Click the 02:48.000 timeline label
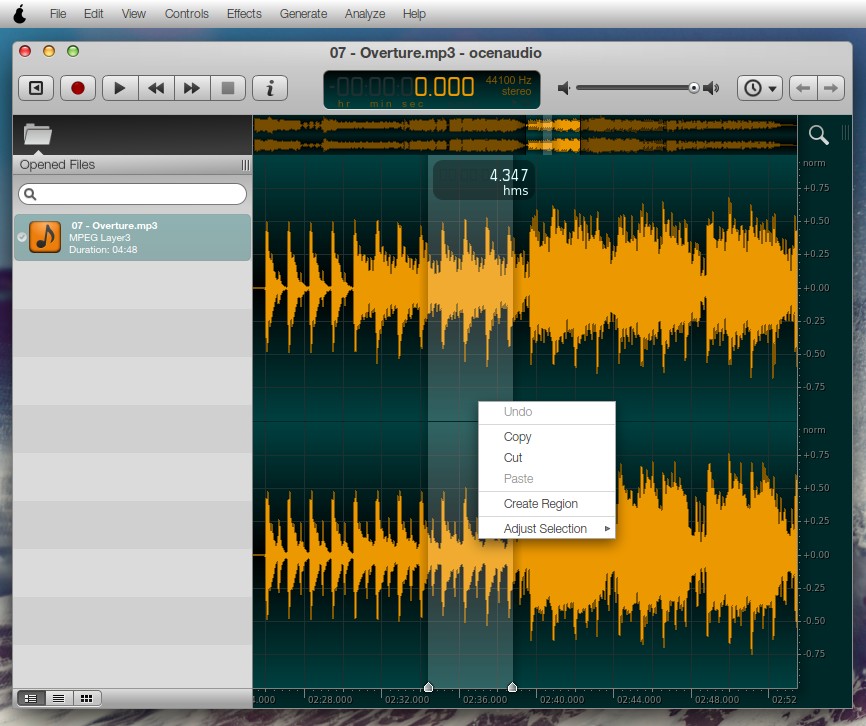The height and width of the screenshot is (726, 866). (x=716, y=699)
